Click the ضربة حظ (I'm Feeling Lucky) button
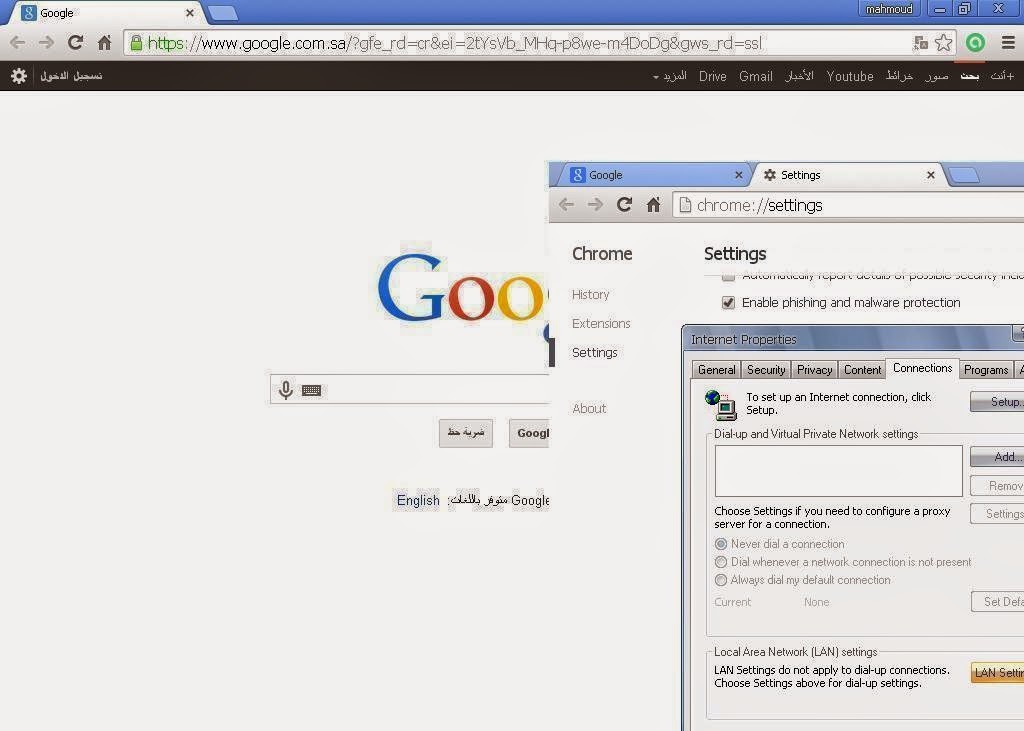 point(466,433)
